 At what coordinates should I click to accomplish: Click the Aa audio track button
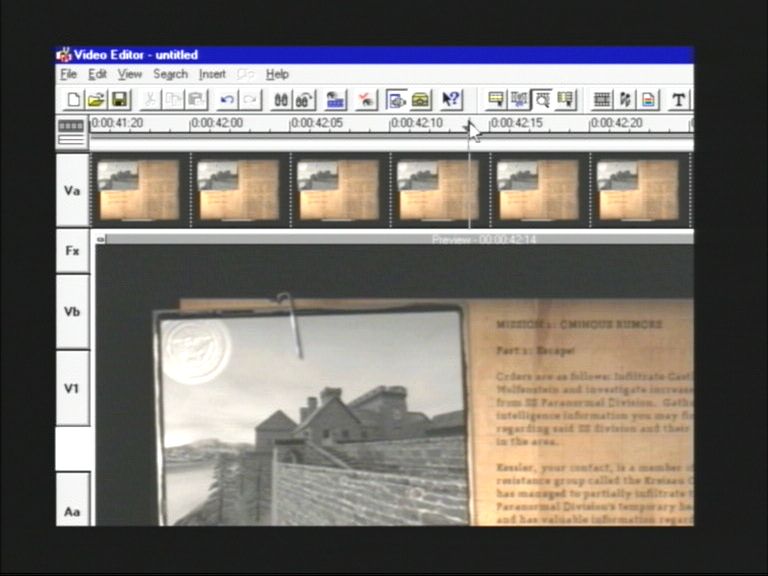pos(72,501)
